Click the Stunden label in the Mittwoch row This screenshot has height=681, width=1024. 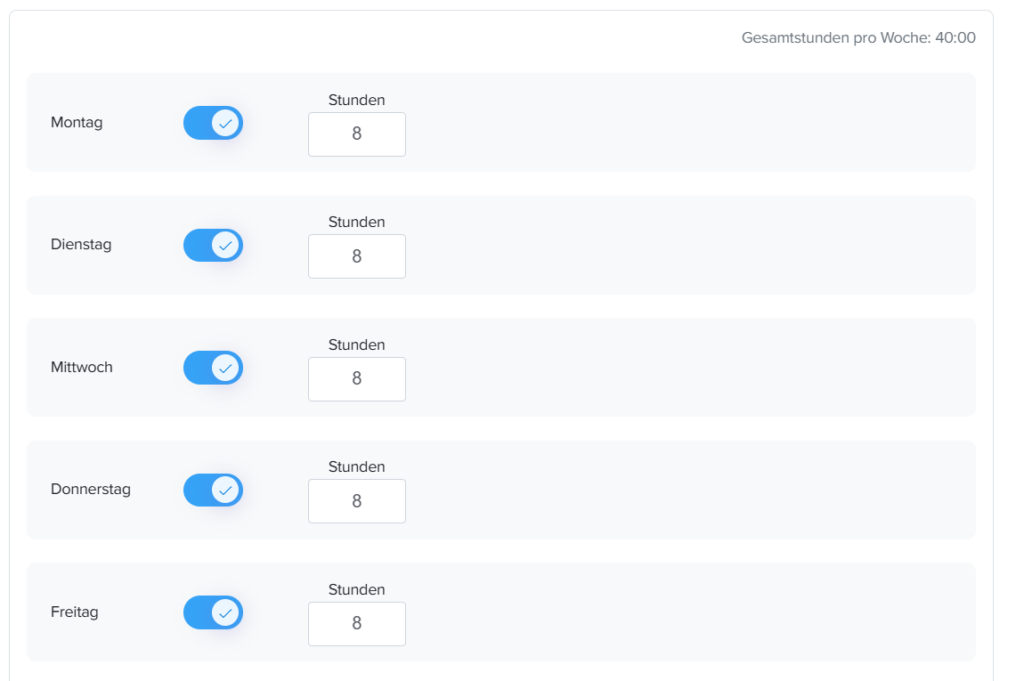tap(357, 345)
